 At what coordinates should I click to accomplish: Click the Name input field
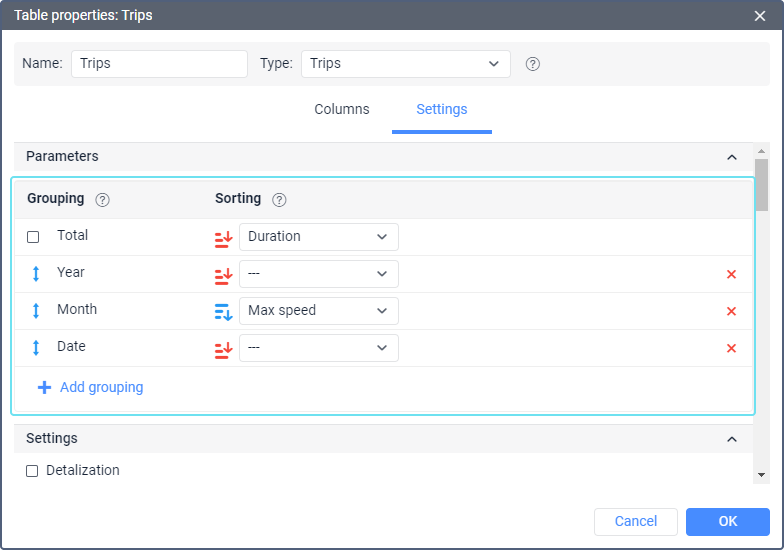point(159,64)
